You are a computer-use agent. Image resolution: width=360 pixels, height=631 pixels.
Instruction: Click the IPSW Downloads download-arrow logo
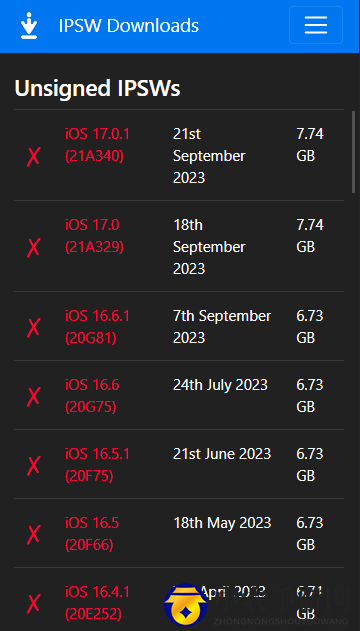click(x=29, y=26)
